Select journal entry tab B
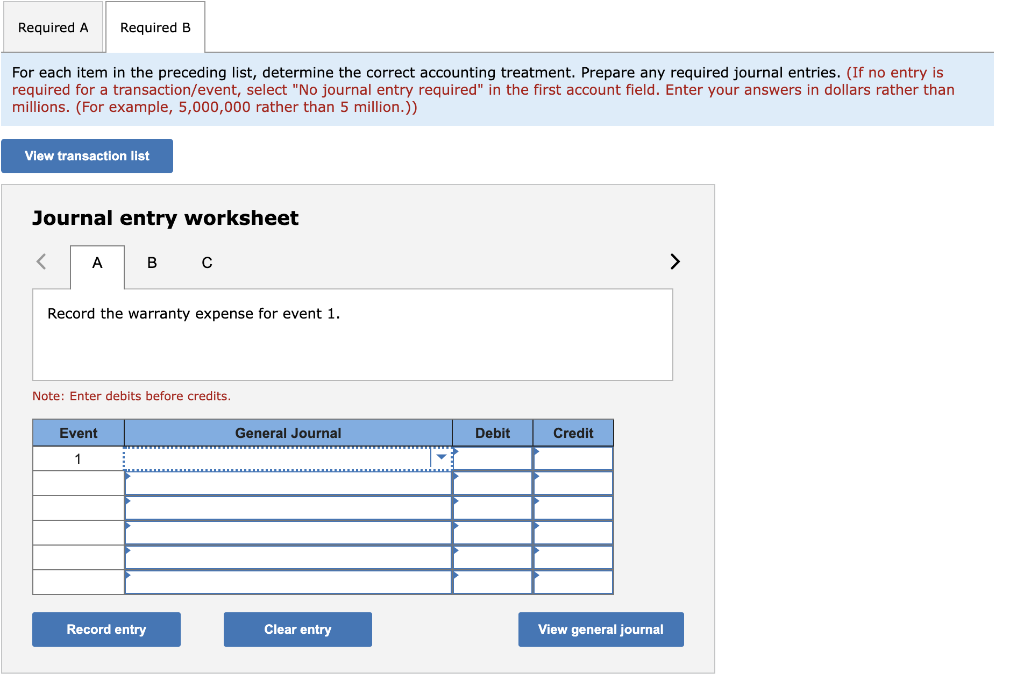The width and height of the screenshot is (1024, 679). pos(151,262)
